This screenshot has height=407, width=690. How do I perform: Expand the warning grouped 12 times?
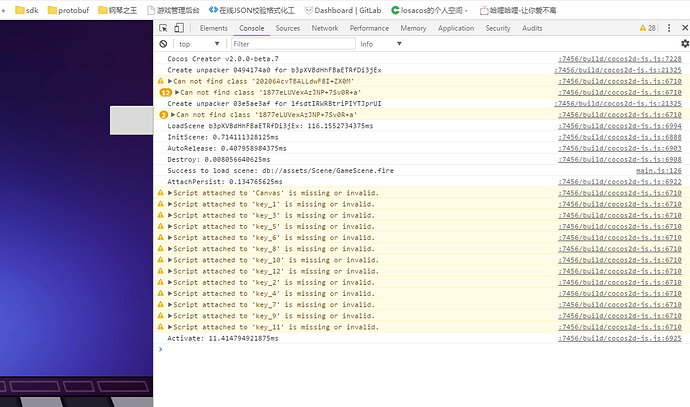pos(176,92)
